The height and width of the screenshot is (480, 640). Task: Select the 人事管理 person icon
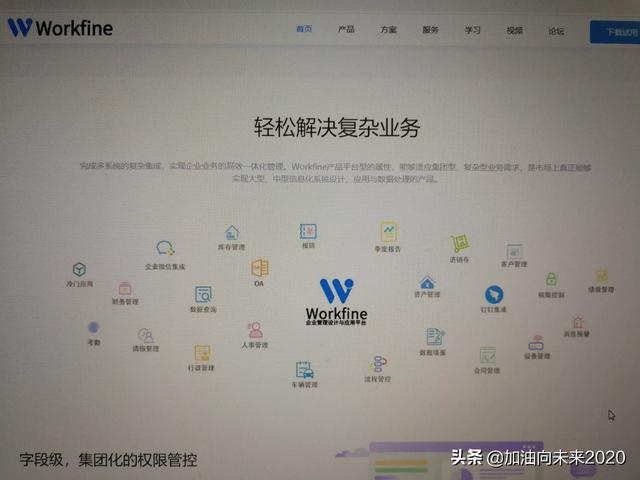[x=255, y=330]
